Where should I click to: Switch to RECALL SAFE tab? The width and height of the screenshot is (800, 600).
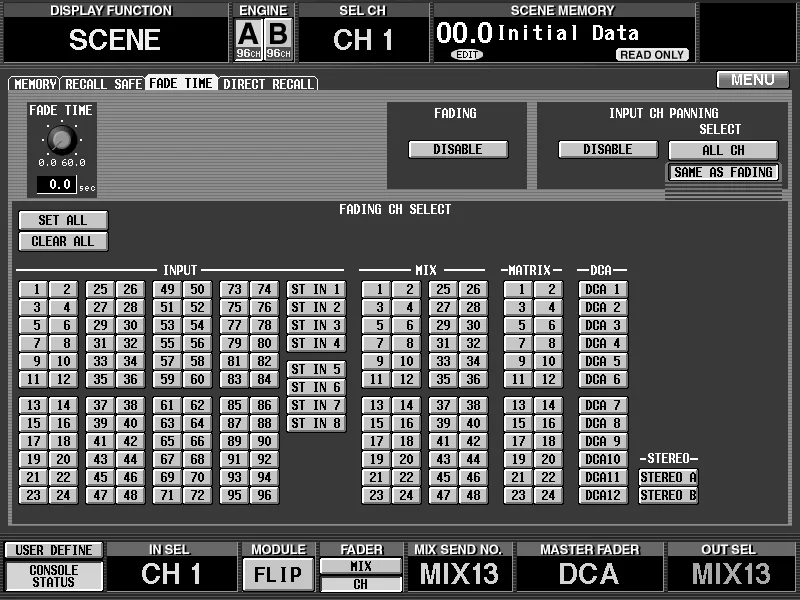103,84
